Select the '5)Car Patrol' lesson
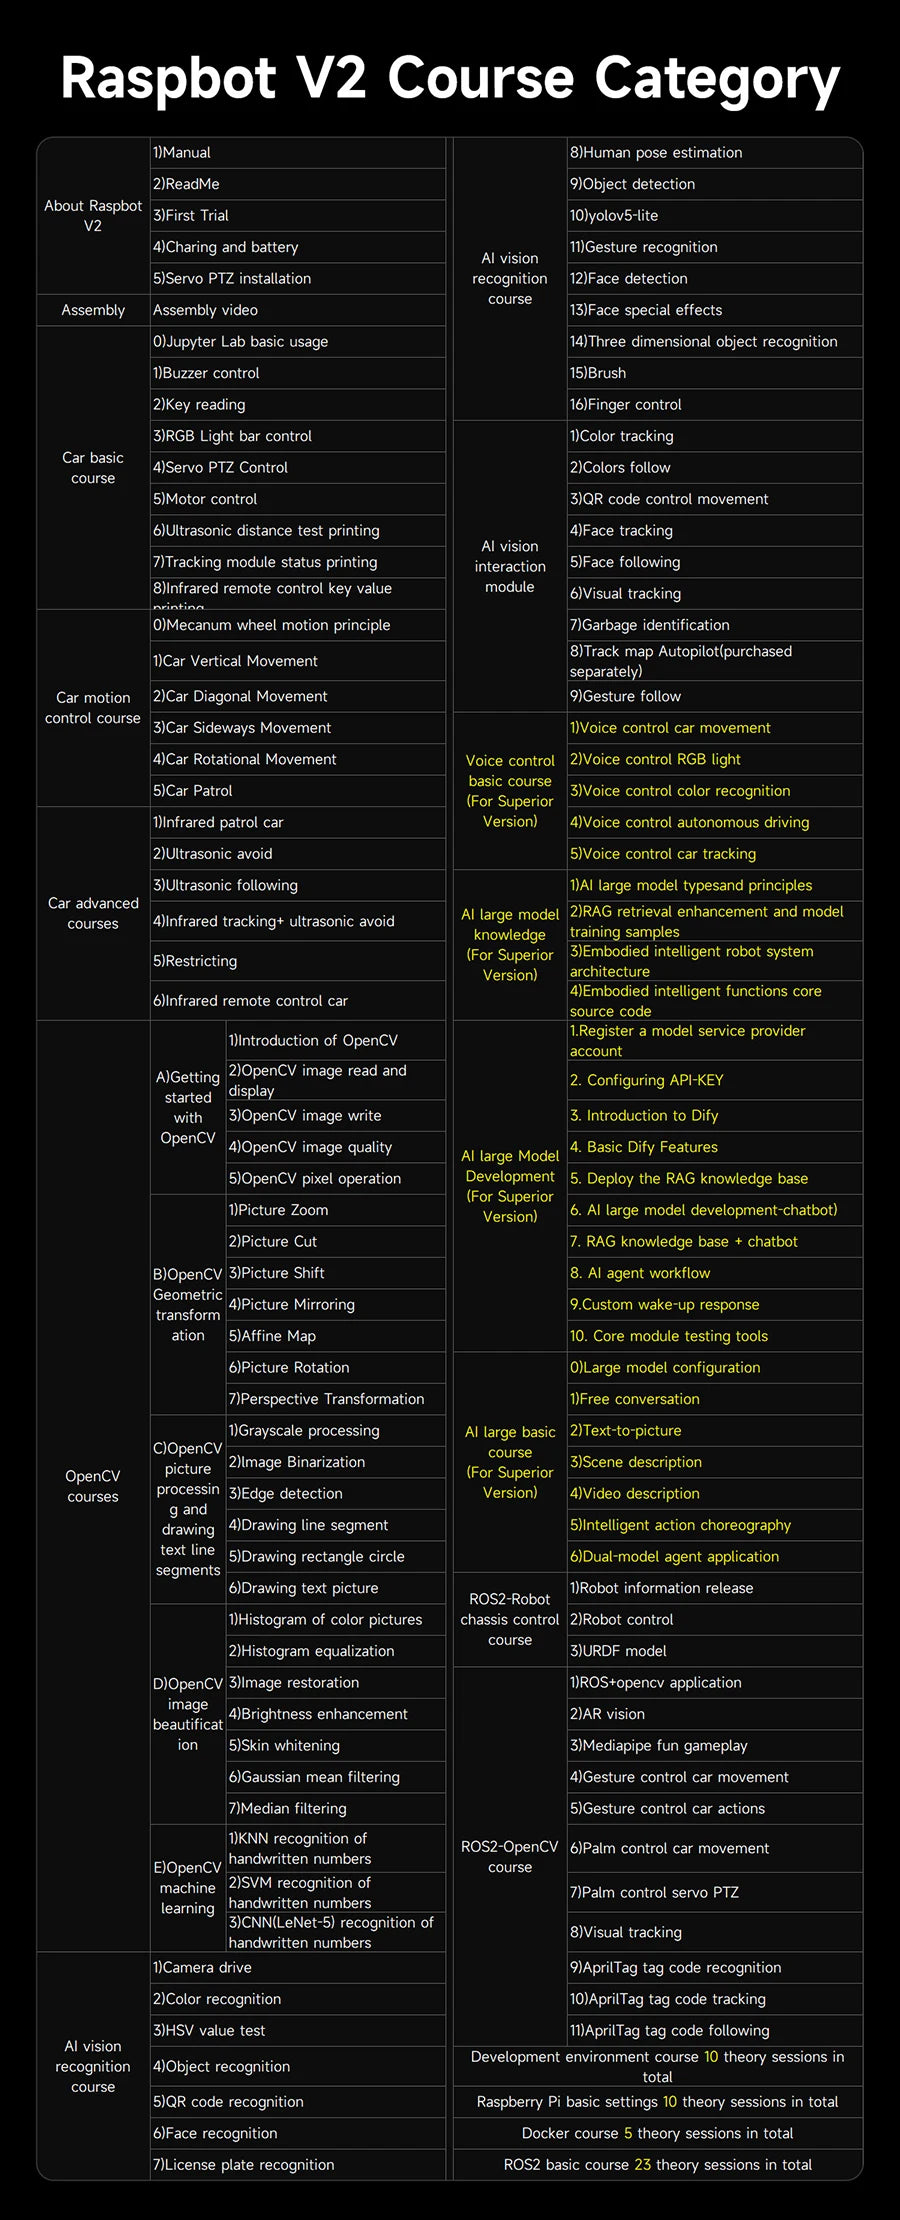Screen dimensions: 900x2220 pyautogui.click(x=193, y=791)
